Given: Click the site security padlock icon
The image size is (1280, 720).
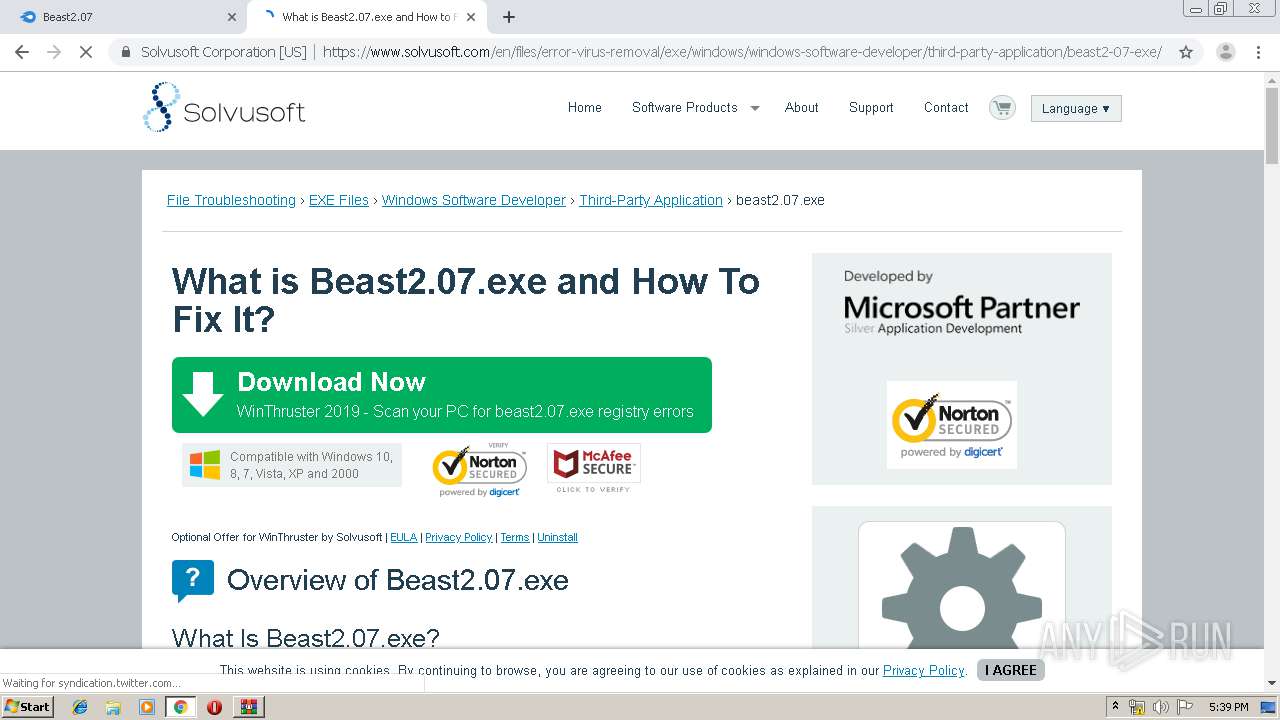Looking at the screenshot, I should pos(125,52).
